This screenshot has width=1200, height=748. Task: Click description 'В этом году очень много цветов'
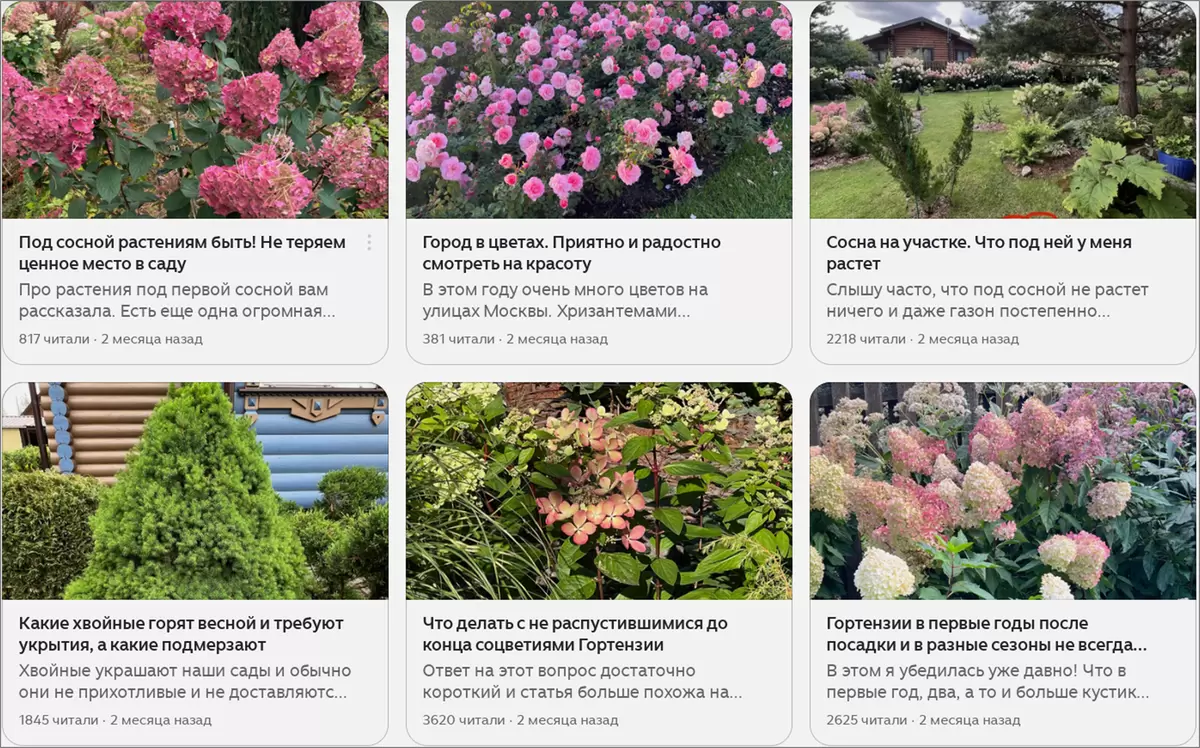tap(565, 301)
